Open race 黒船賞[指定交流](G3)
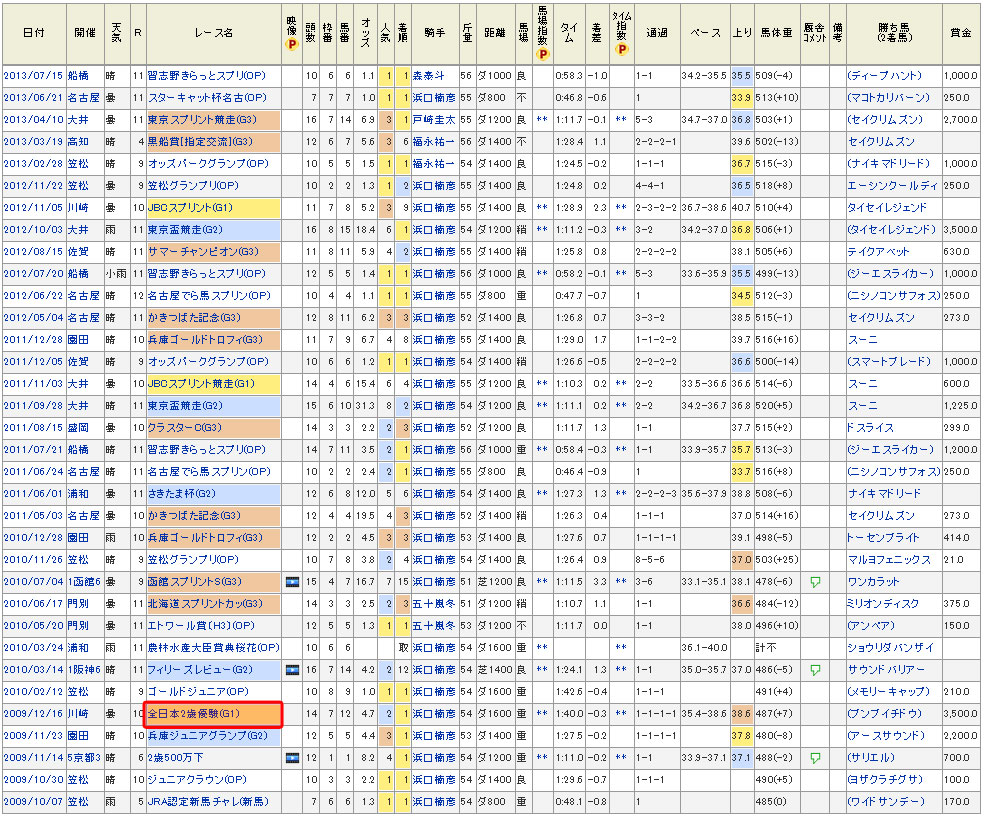The image size is (984, 816). [x=200, y=142]
